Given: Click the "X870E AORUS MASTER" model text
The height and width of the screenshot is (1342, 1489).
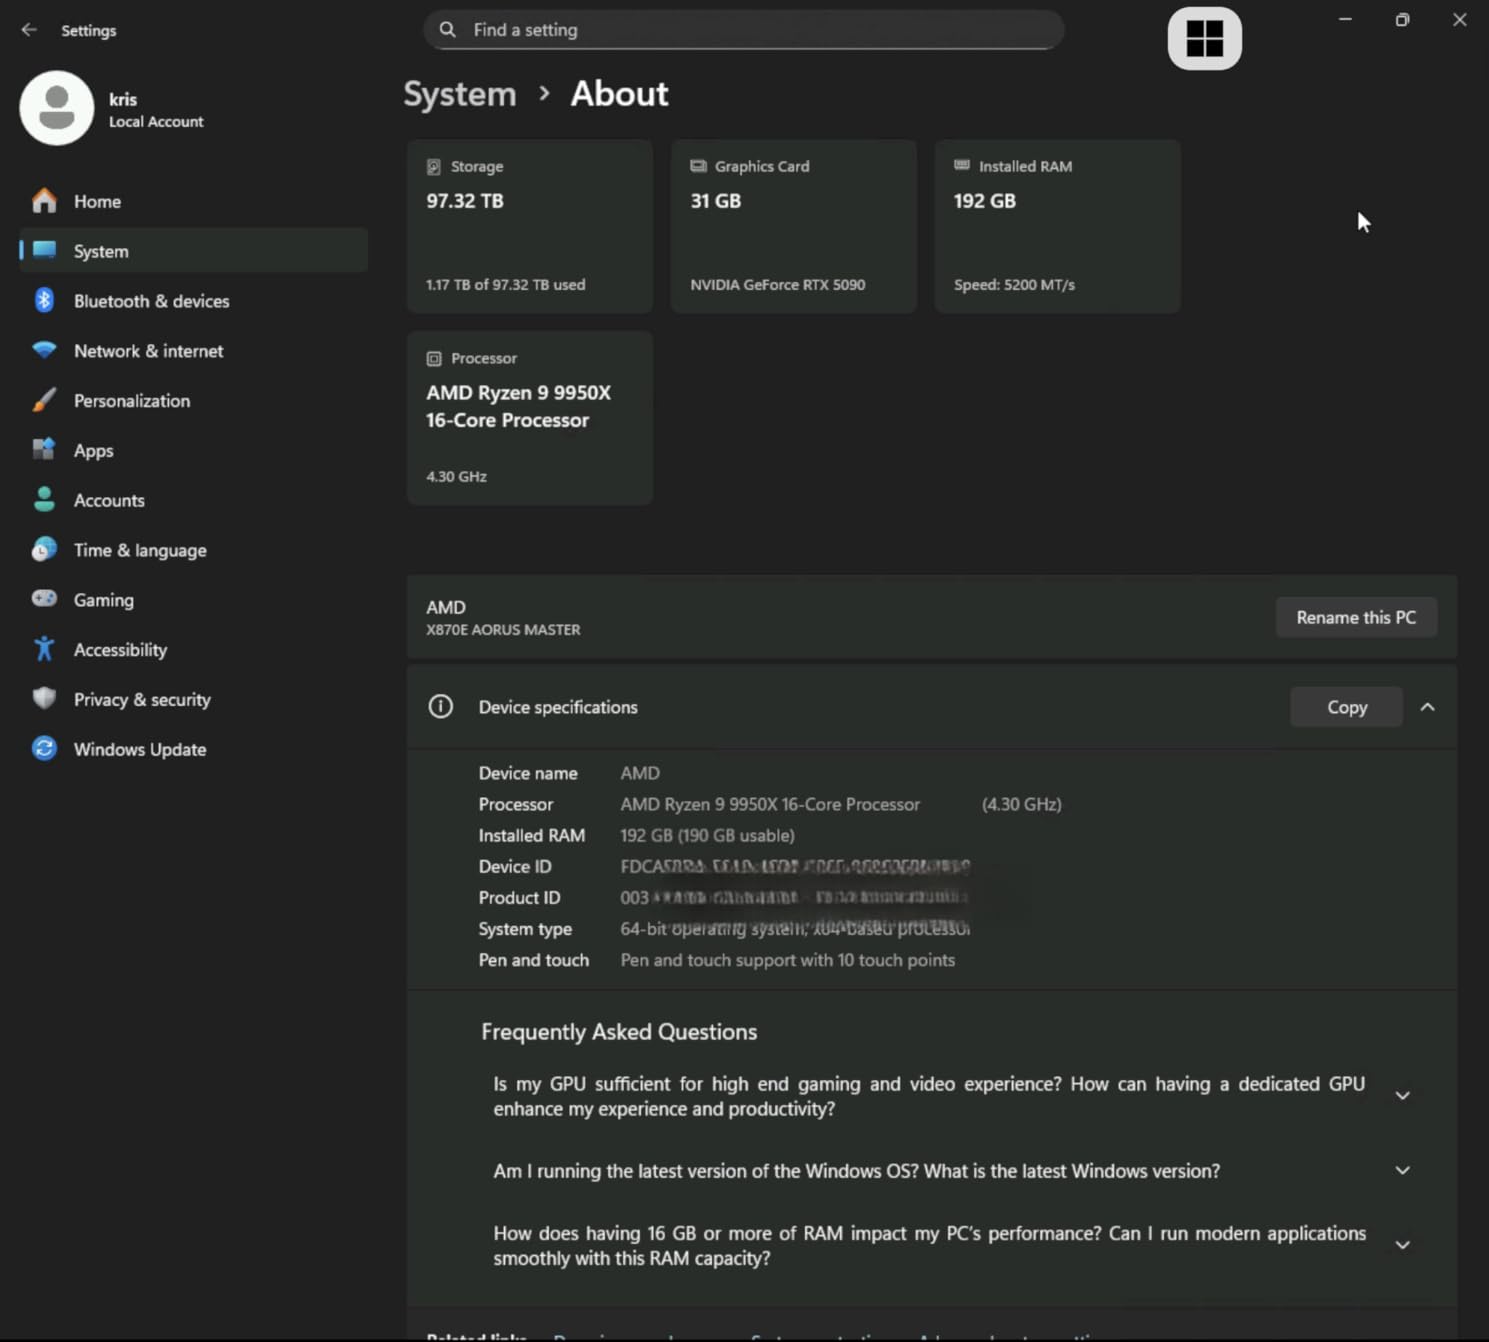Looking at the screenshot, I should (x=503, y=630).
